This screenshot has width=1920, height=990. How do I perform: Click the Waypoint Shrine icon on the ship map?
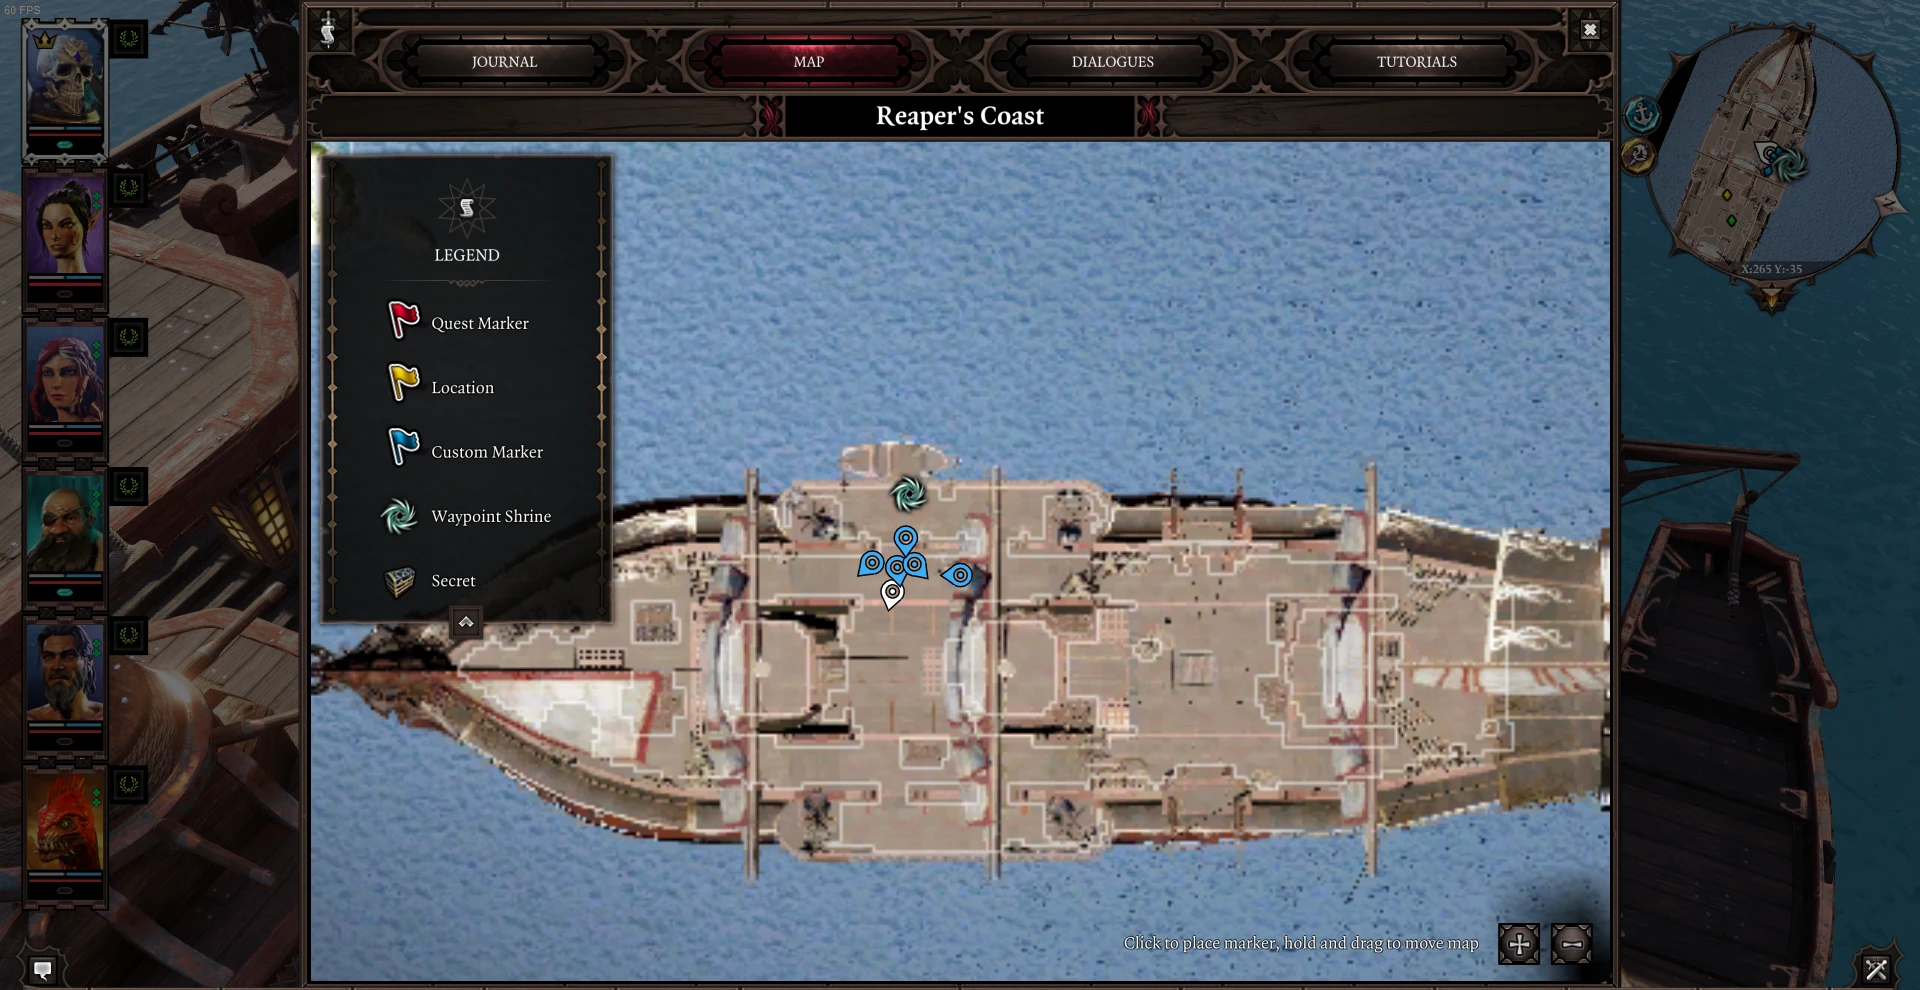click(x=908, y=492)
